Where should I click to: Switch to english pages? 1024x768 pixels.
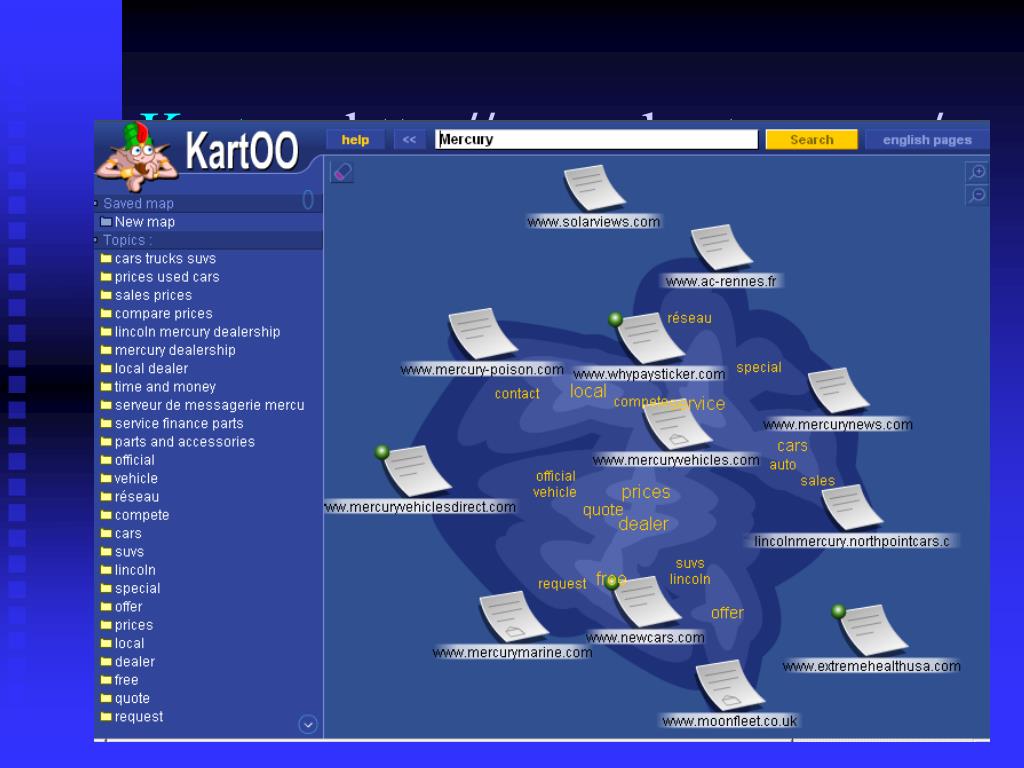coord(927,140)
